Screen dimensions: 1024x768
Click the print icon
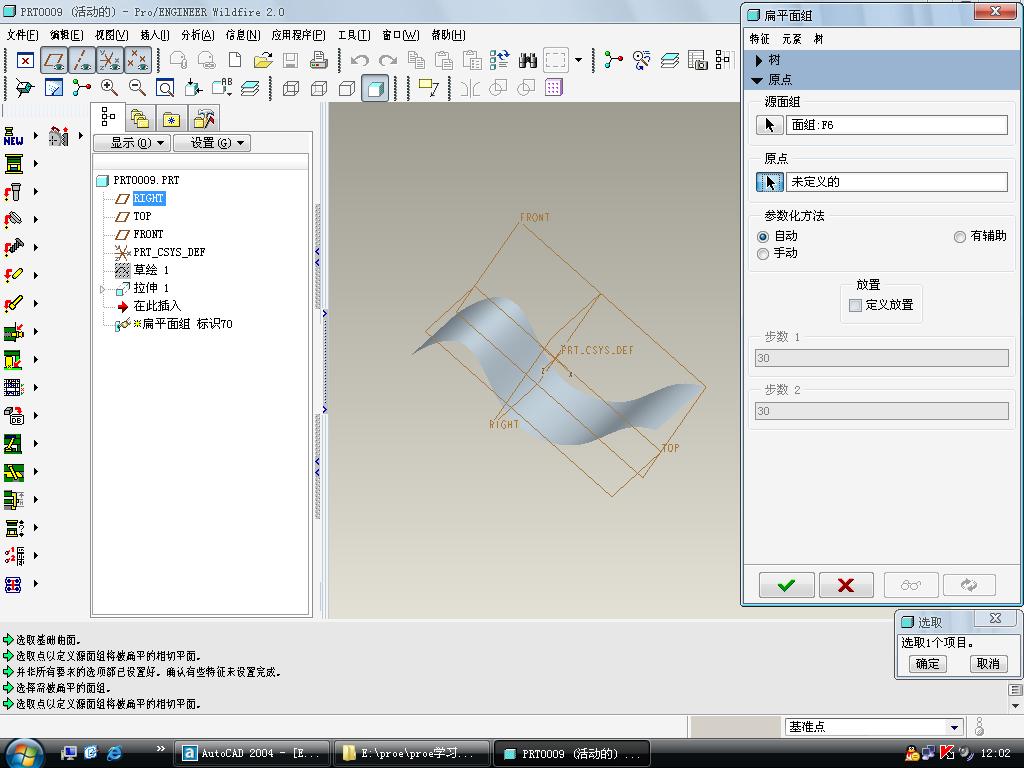coord(319,61)
